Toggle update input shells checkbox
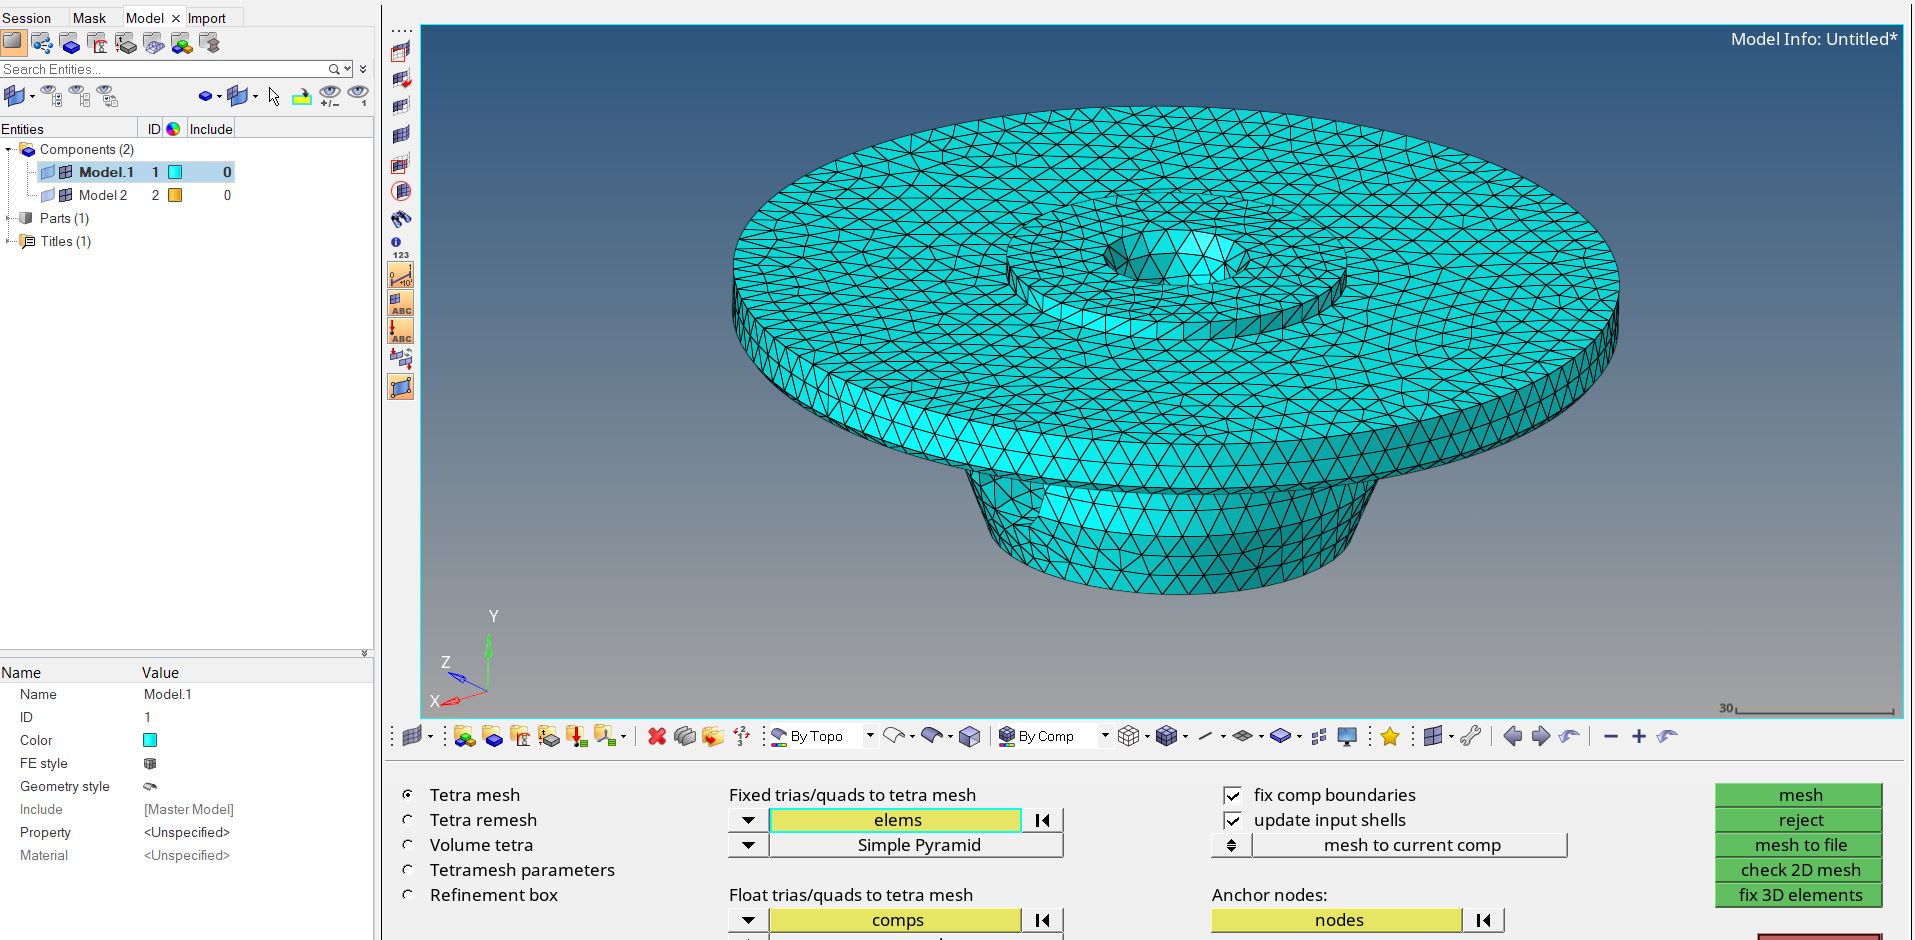This screenshot has height=940, width=1915. (x=1233, y=820)
